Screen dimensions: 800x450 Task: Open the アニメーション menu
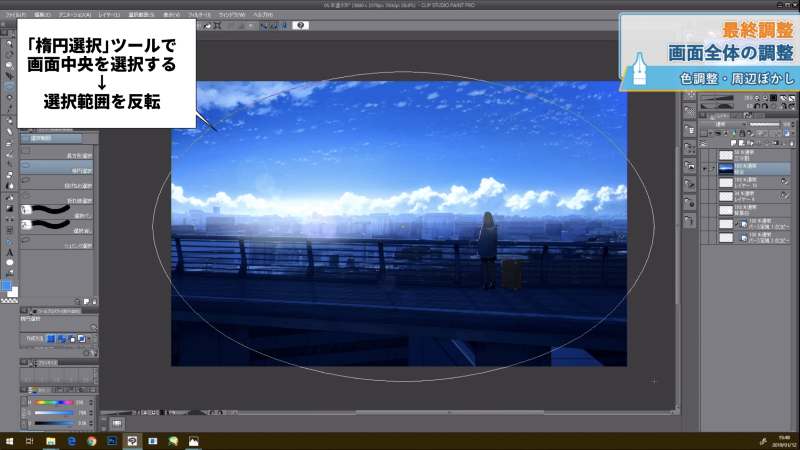pyautogui.click(x=74, y=15)
